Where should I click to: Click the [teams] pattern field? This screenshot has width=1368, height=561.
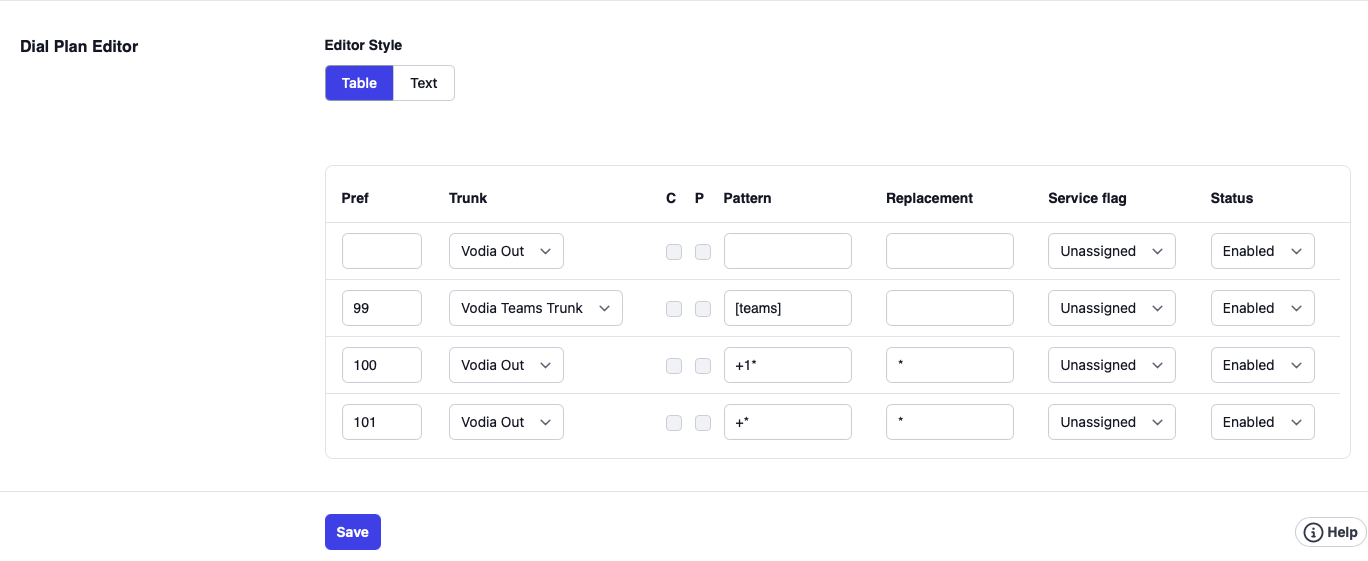(x=787, y=308)
